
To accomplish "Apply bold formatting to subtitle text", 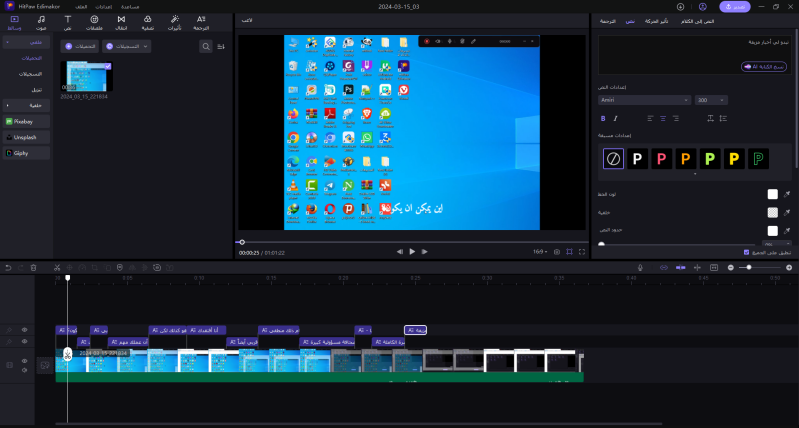I will 603,118.
